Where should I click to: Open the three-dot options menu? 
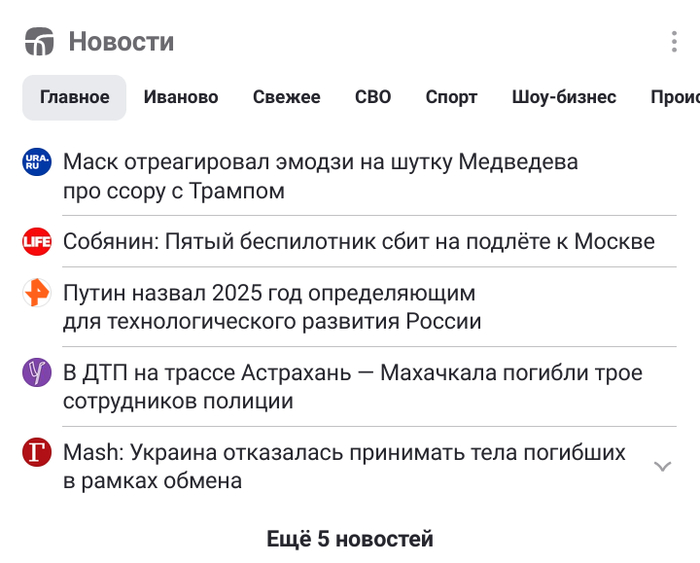[x=674, y=42]
